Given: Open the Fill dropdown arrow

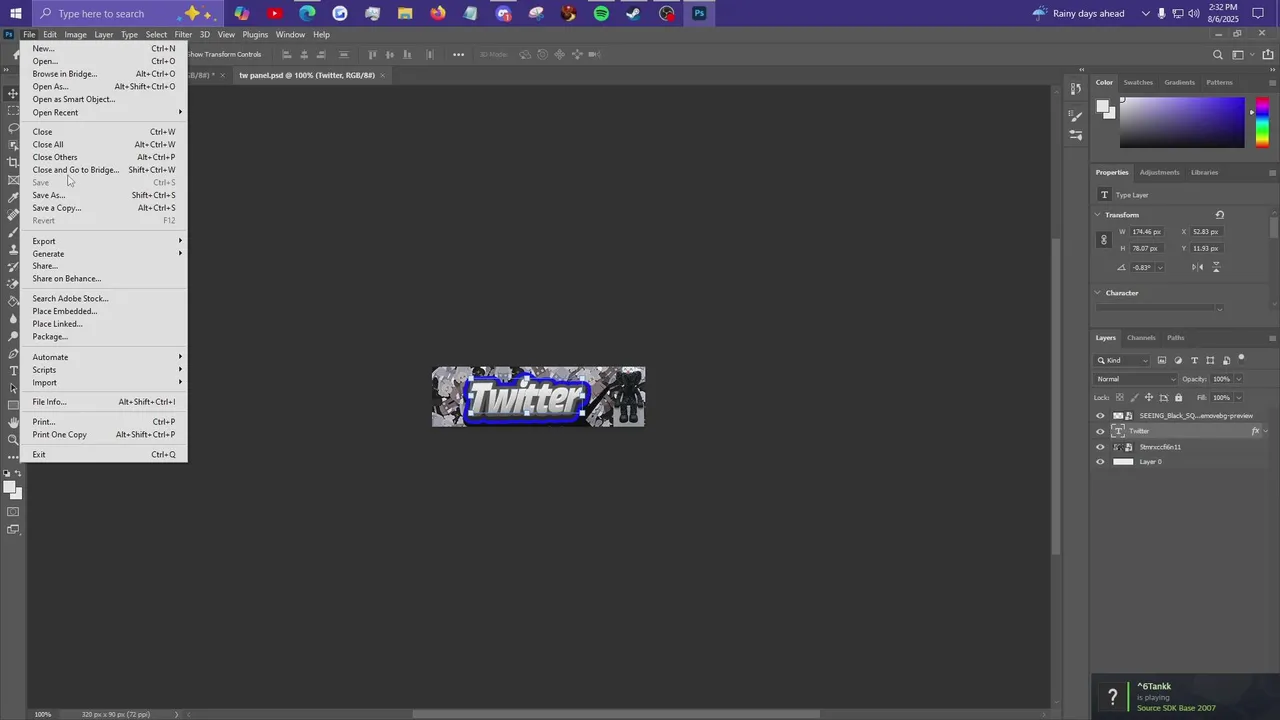Looking at the screenshot, I should (1238, 397).
